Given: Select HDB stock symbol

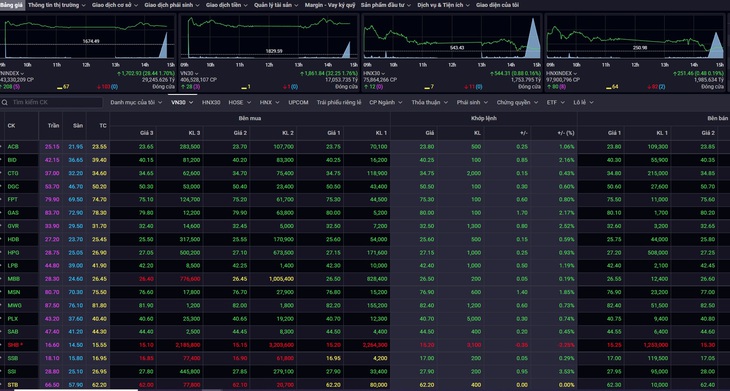Looking at the screenshot, I should pos(13,239).
